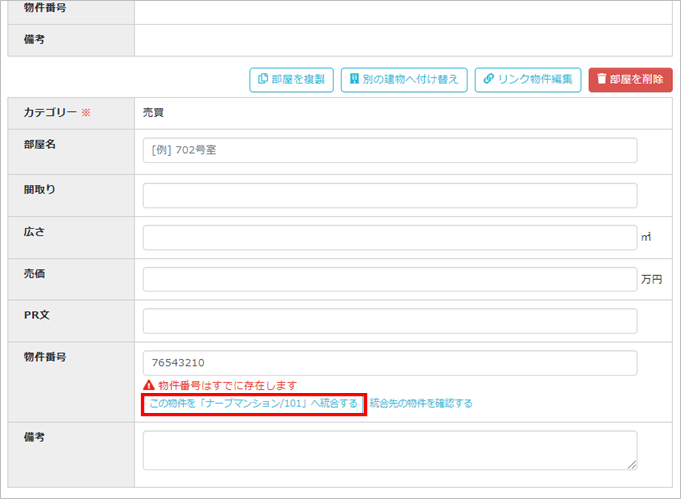
Task: Follow the 統合先の物件を確認する link
Action: click(x=421, y=404)
